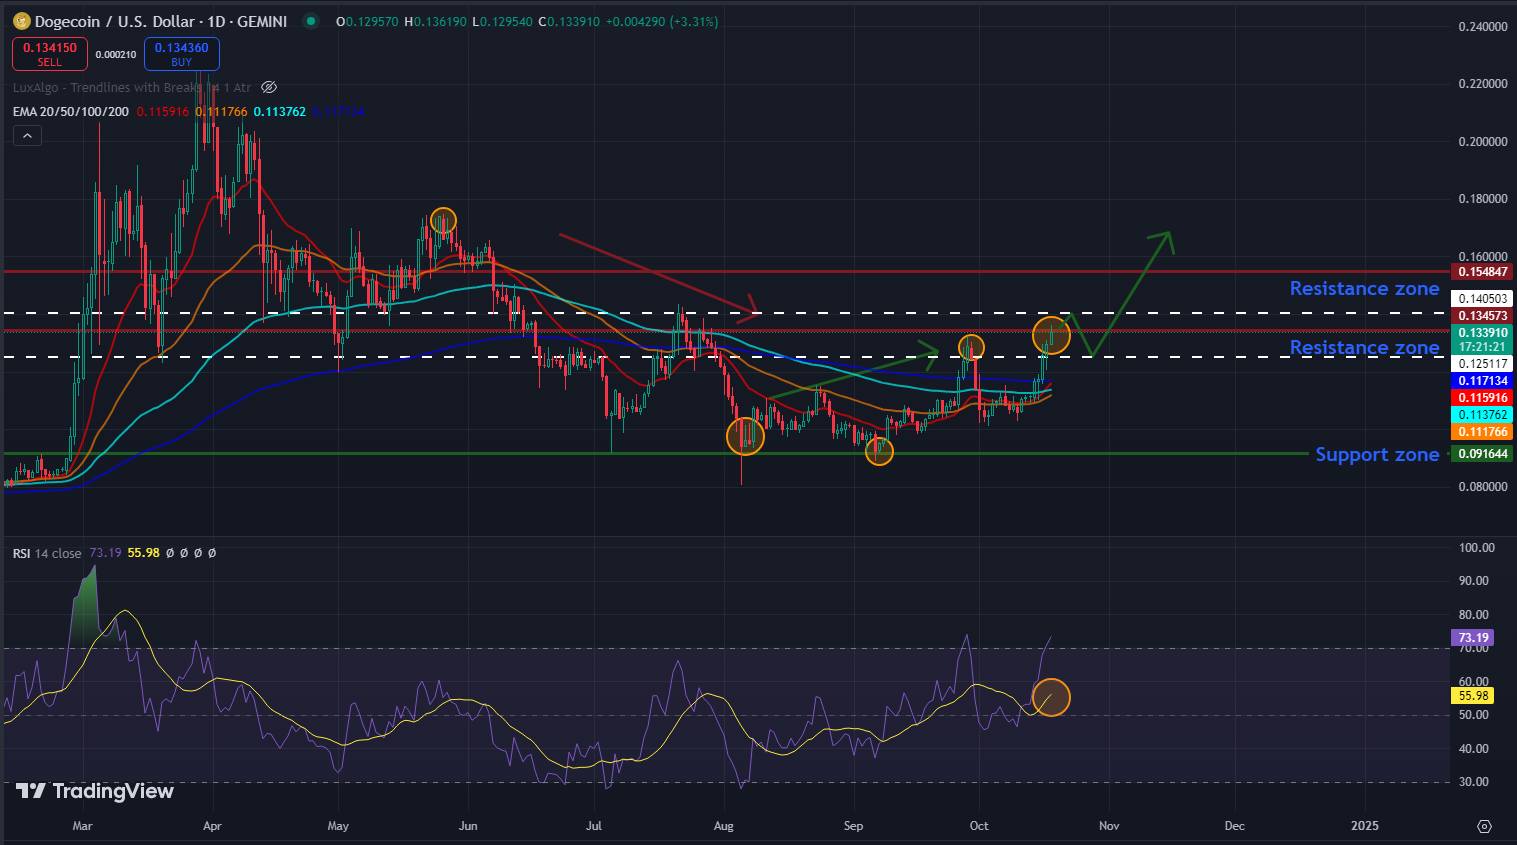Screen dimensions: 1517x845
Task: Click the blue 0.117134 EMA price label
Action: 1482,381
